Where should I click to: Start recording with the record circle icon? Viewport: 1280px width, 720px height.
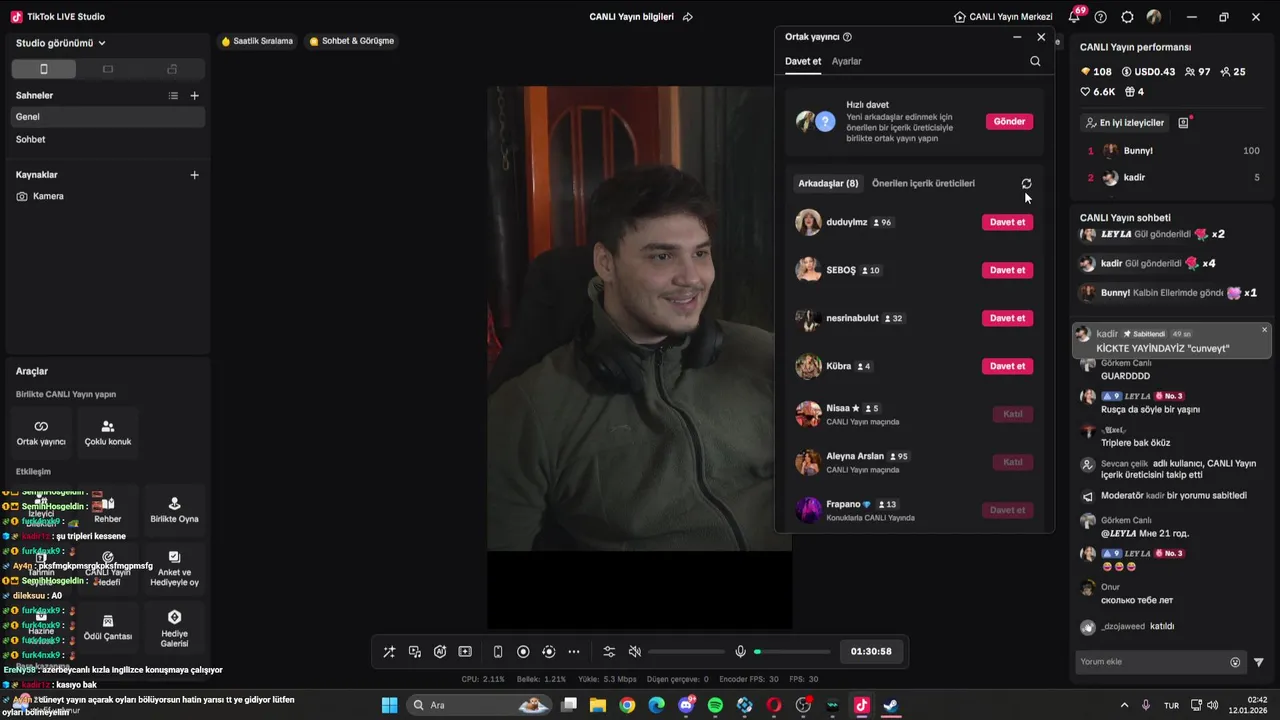523,651
